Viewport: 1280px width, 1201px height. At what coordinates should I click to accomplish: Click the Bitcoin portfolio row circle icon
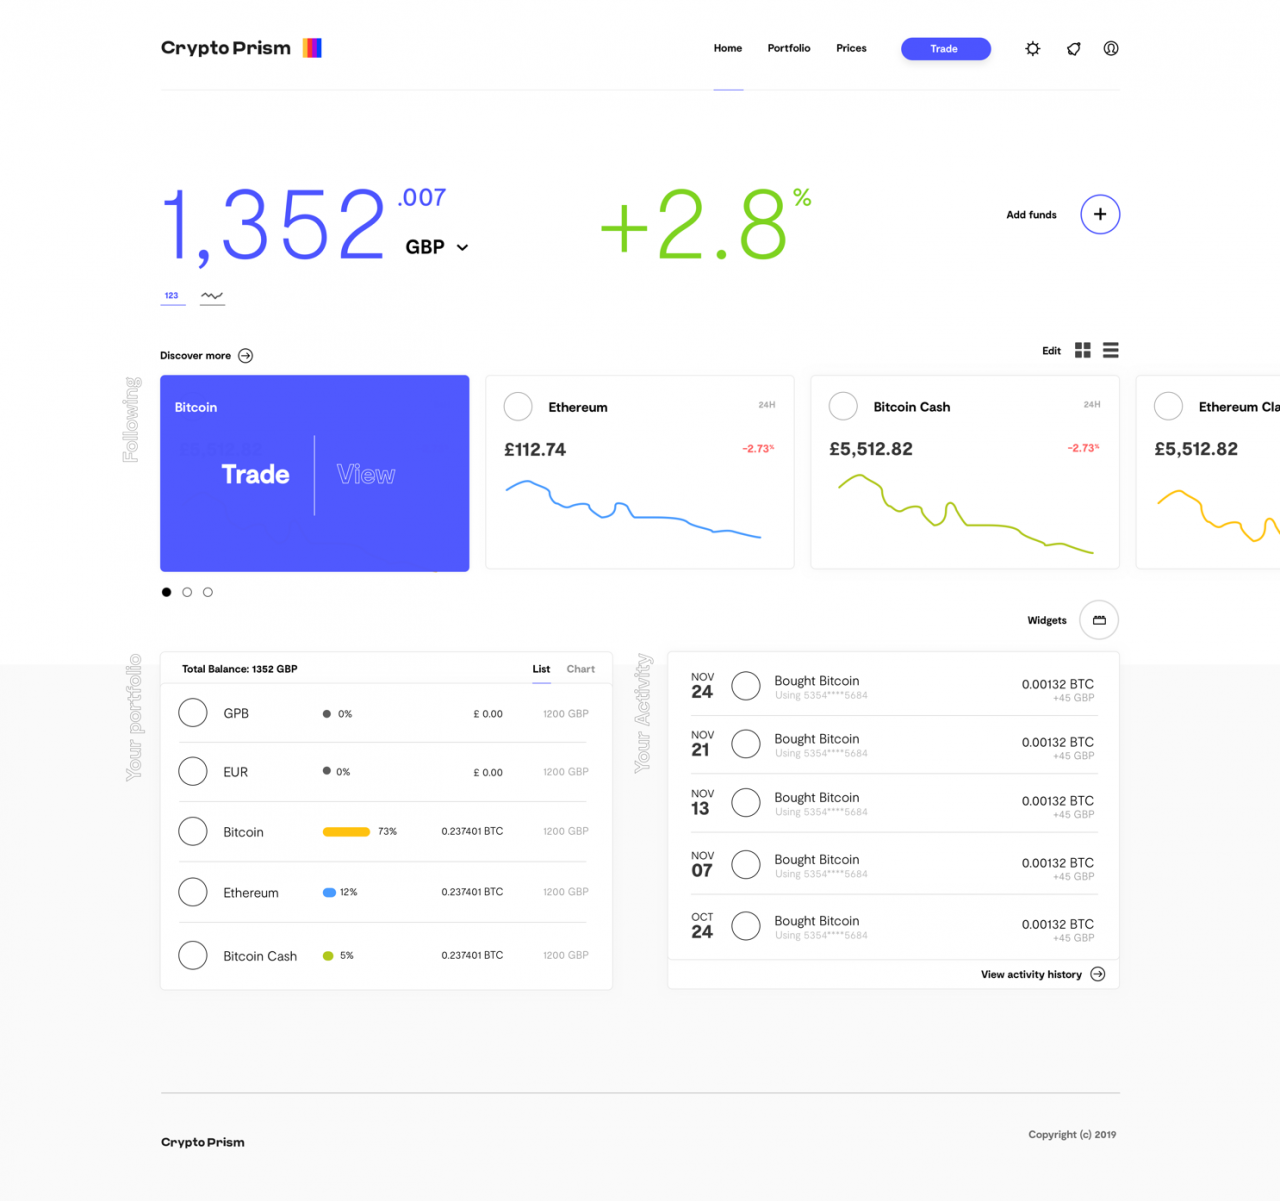(x=193, y=831)
